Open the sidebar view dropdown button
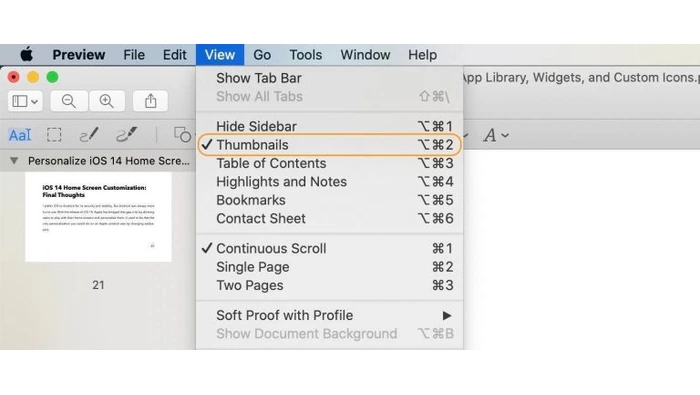The width and height of the screenshot is (700, 395). click(x=25, y=101)
